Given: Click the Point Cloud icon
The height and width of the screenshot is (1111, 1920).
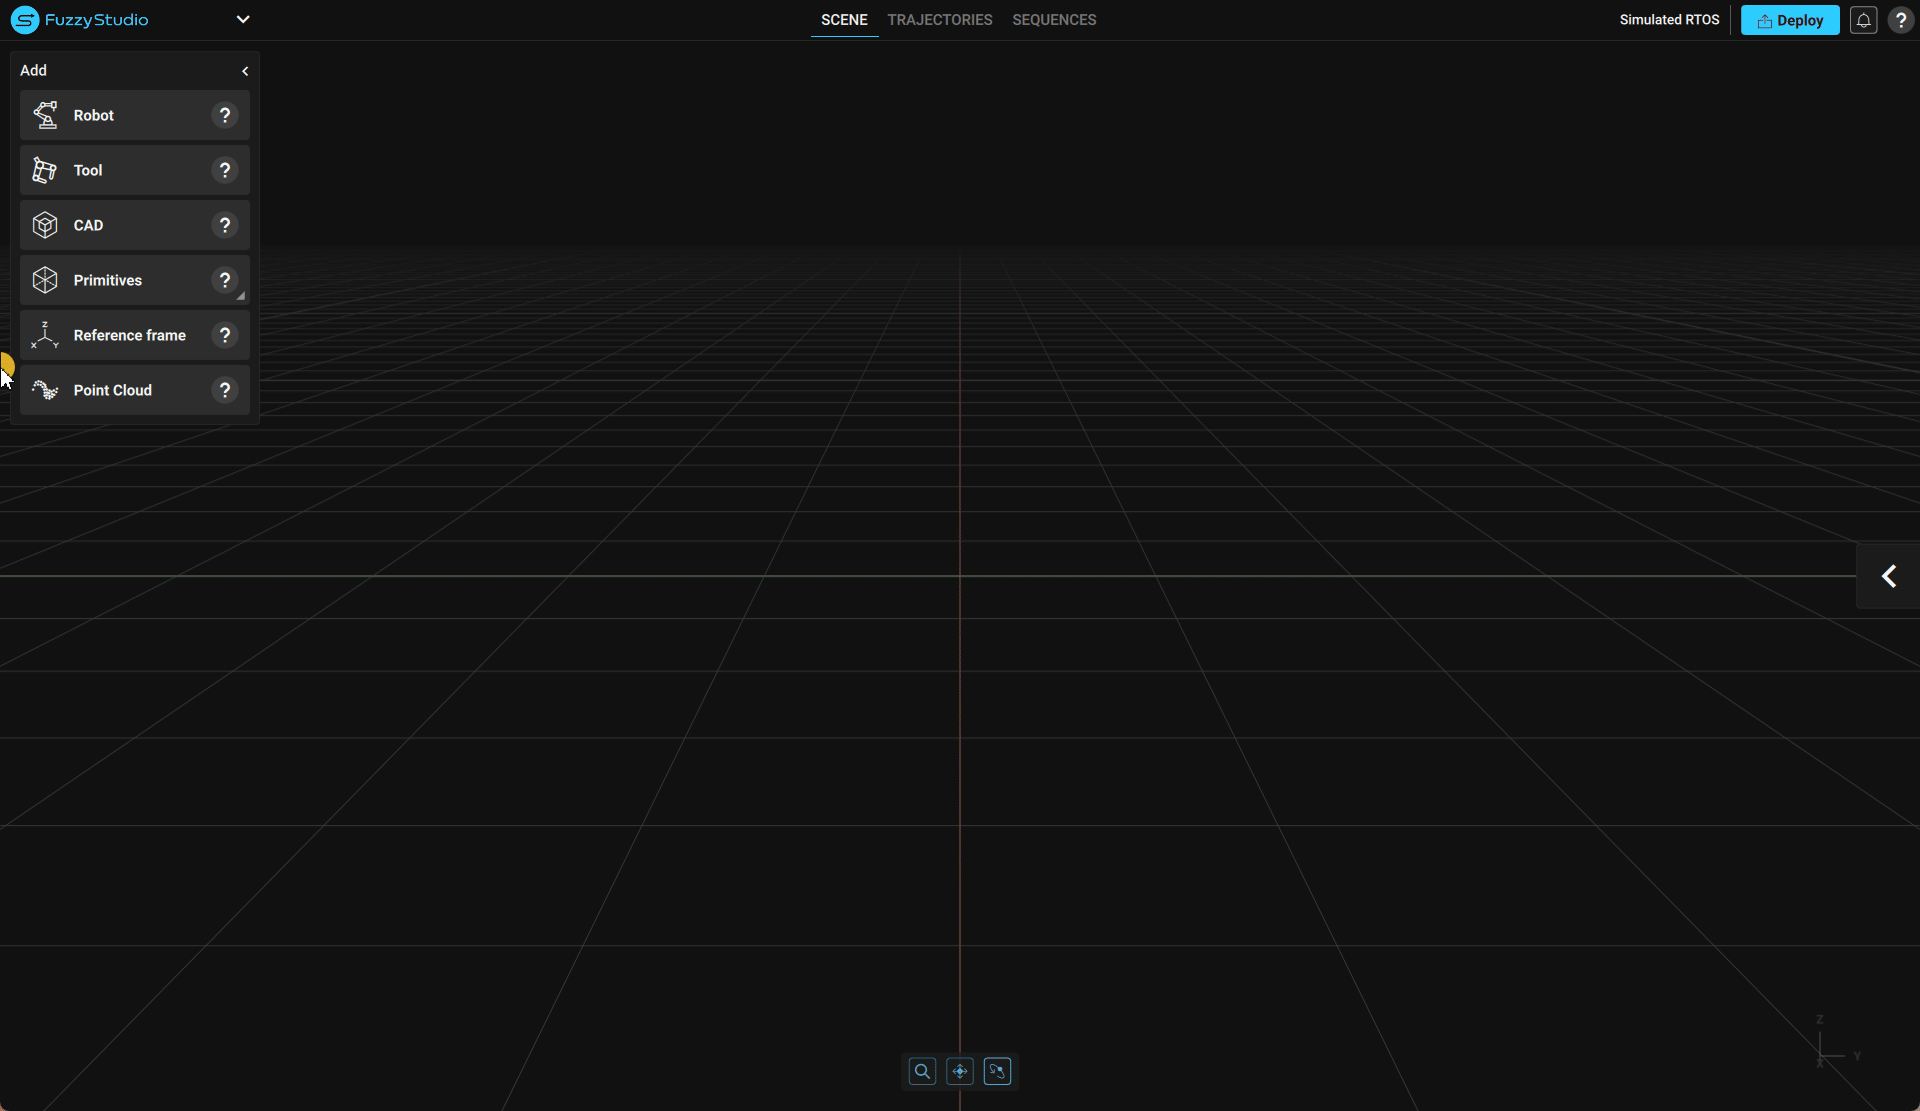Looking at the screenshot, I should click(45, 390).
